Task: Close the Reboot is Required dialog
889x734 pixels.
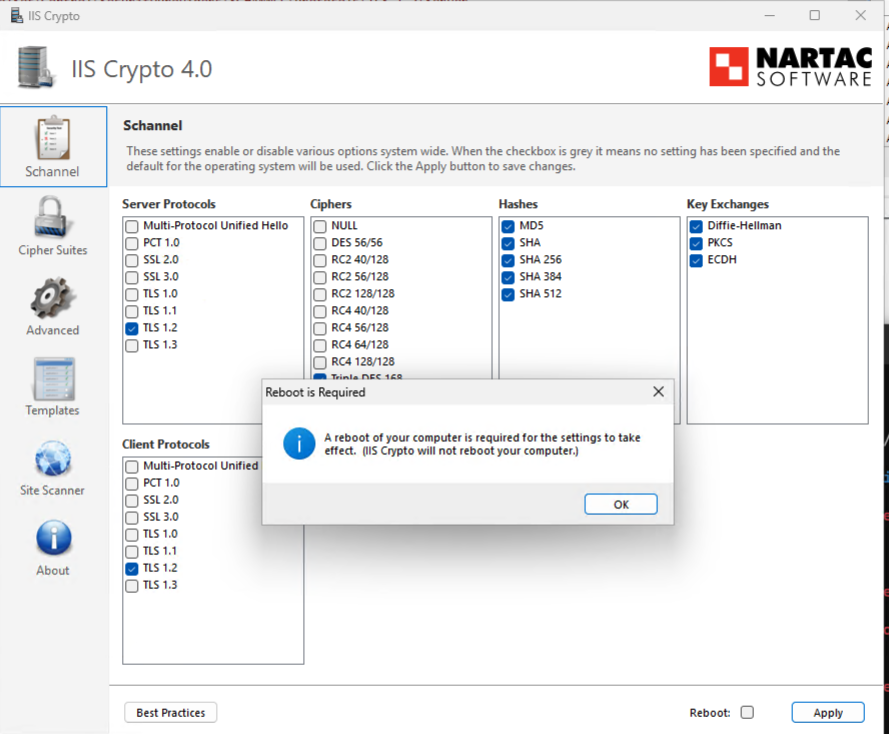Action: click(658, 392)
